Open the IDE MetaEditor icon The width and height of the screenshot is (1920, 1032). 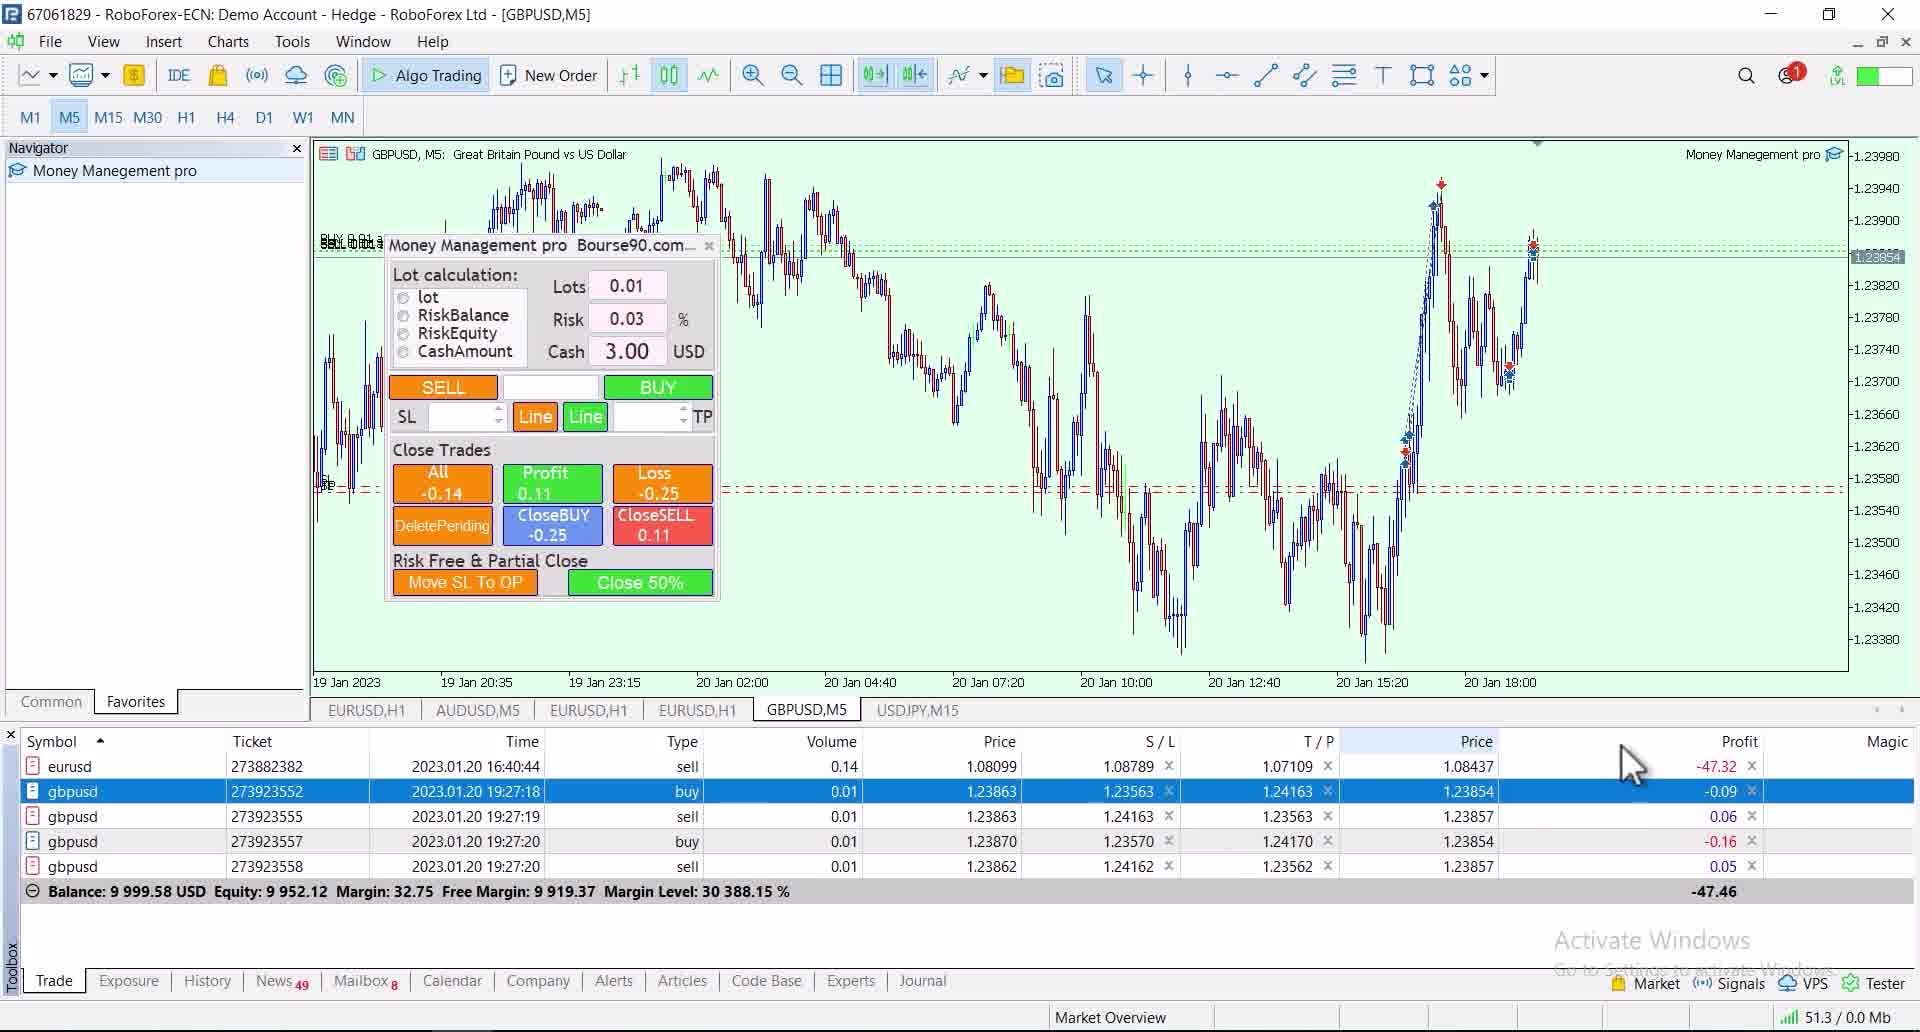179,75
